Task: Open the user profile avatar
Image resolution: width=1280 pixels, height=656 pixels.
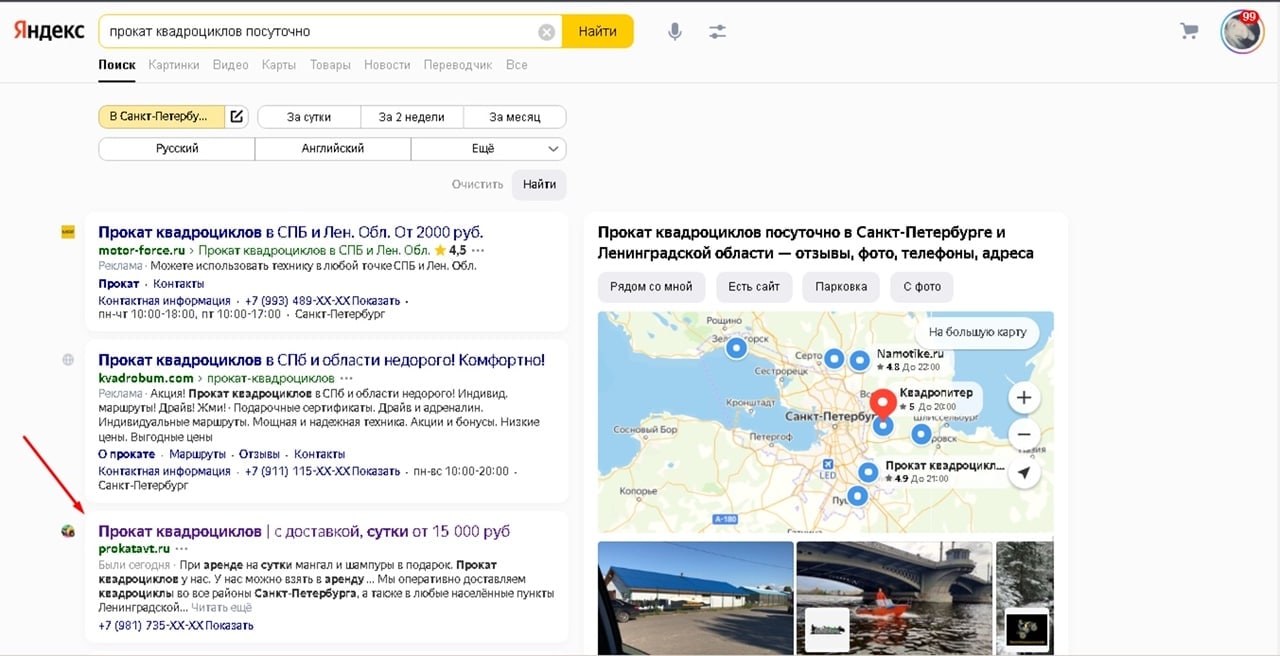Action: click(1242, 32)
